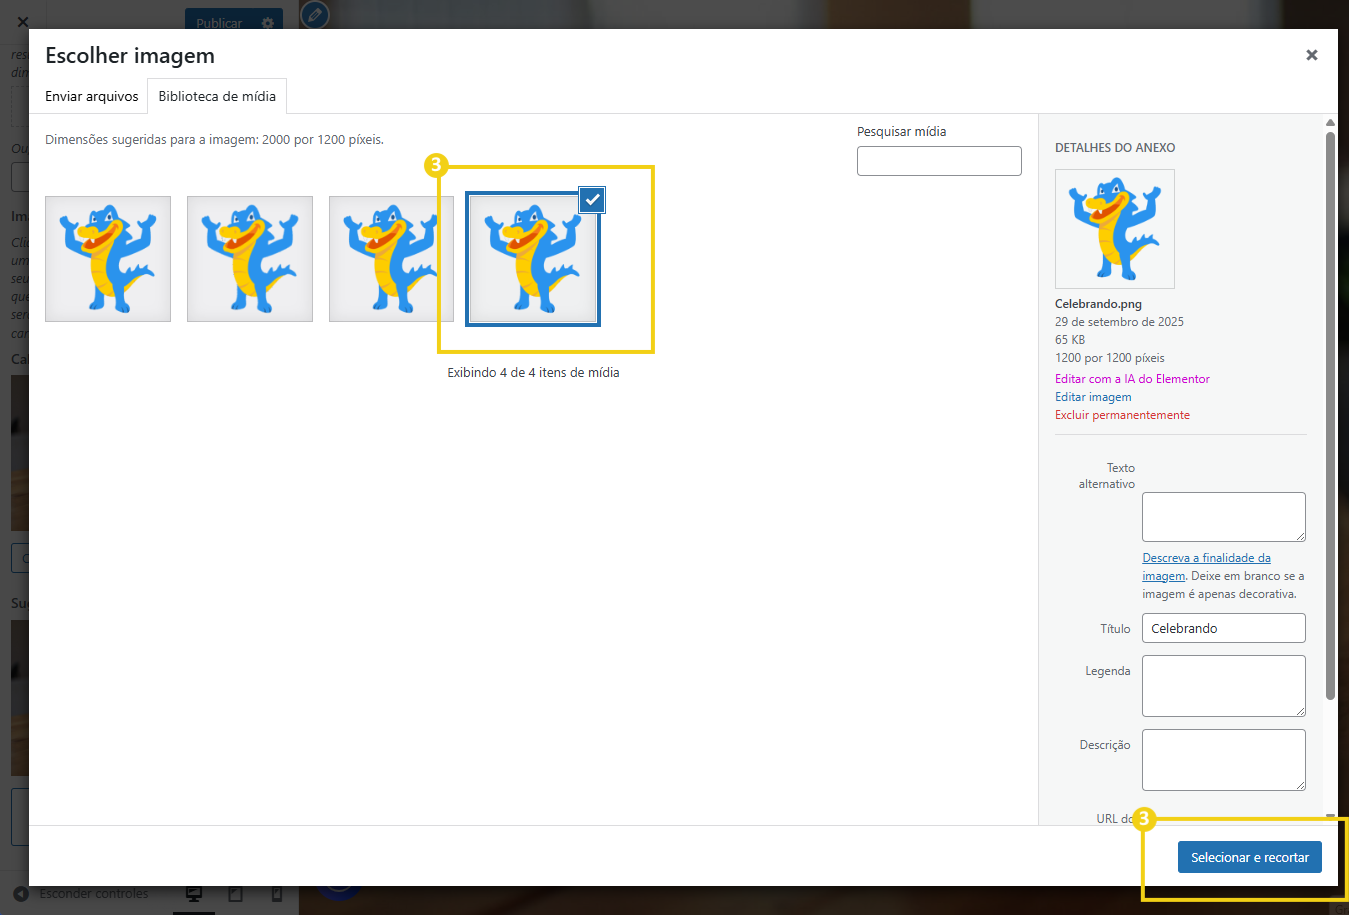The height and width of the screenshot is (915, 1349).
Task: Select the third crocodile image thumbnail
Action: click(x=390, y=259)
